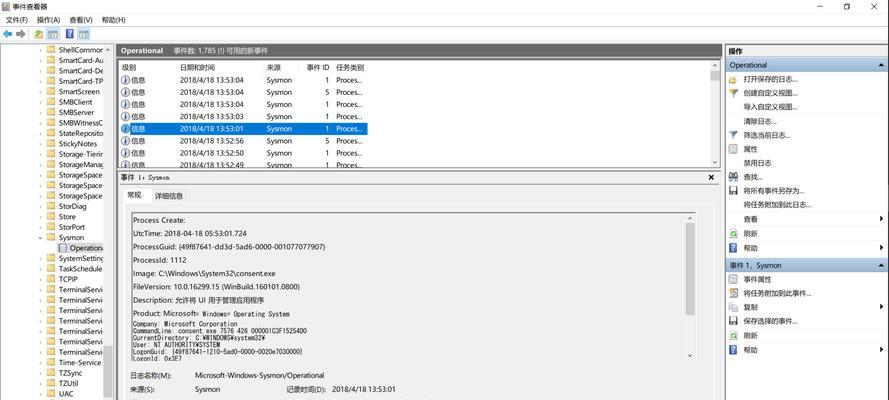
Task: Click the floppy icon for 将所有事件另存为
Action: point(733,191)
